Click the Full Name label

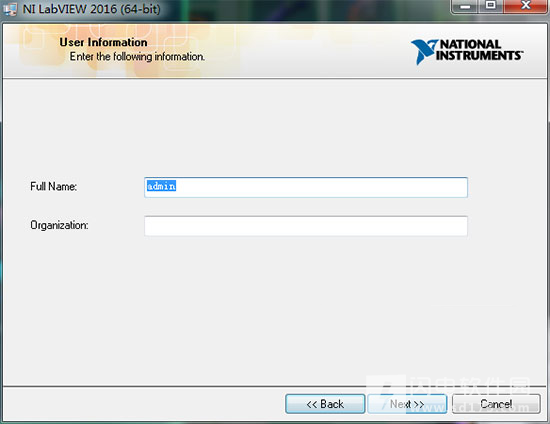[x=53, y=186]
